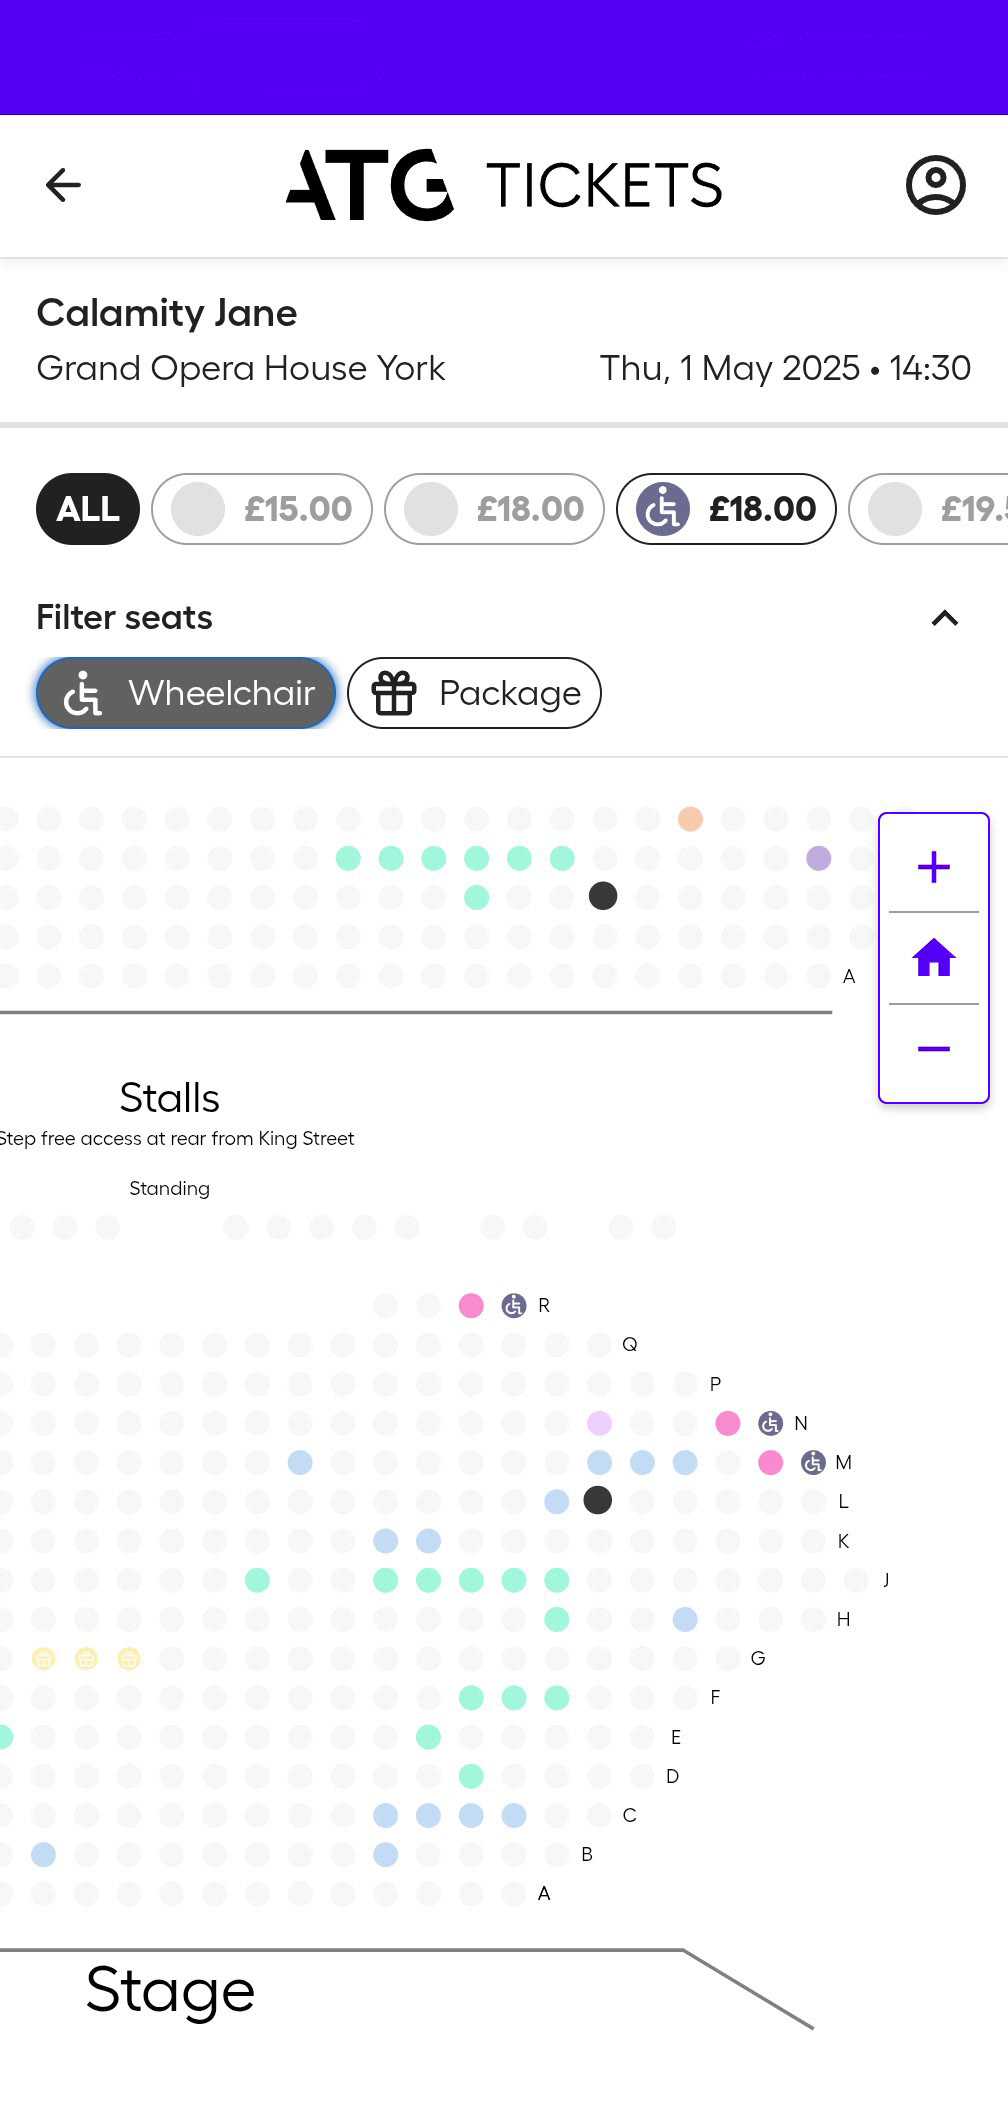Select wheelchair seat in row R
The width and height of the screenshot is (1008, 2127).
pyautogui.click(x=513, y=1305)
